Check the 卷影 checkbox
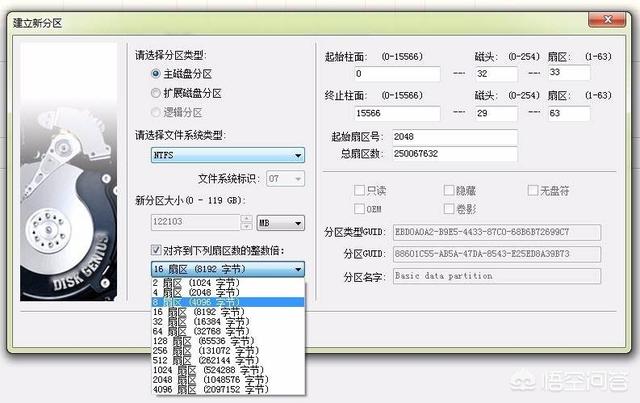 (449, 209)
